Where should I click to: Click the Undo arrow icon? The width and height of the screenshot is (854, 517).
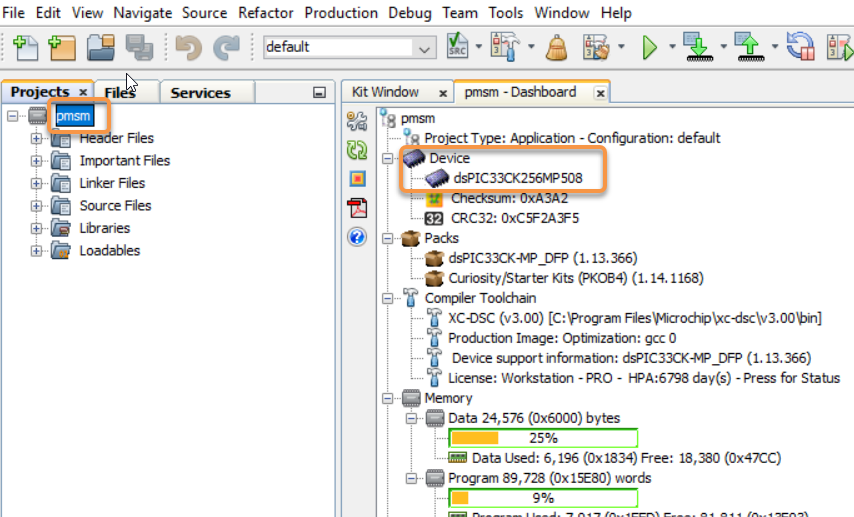pos(188,47)
